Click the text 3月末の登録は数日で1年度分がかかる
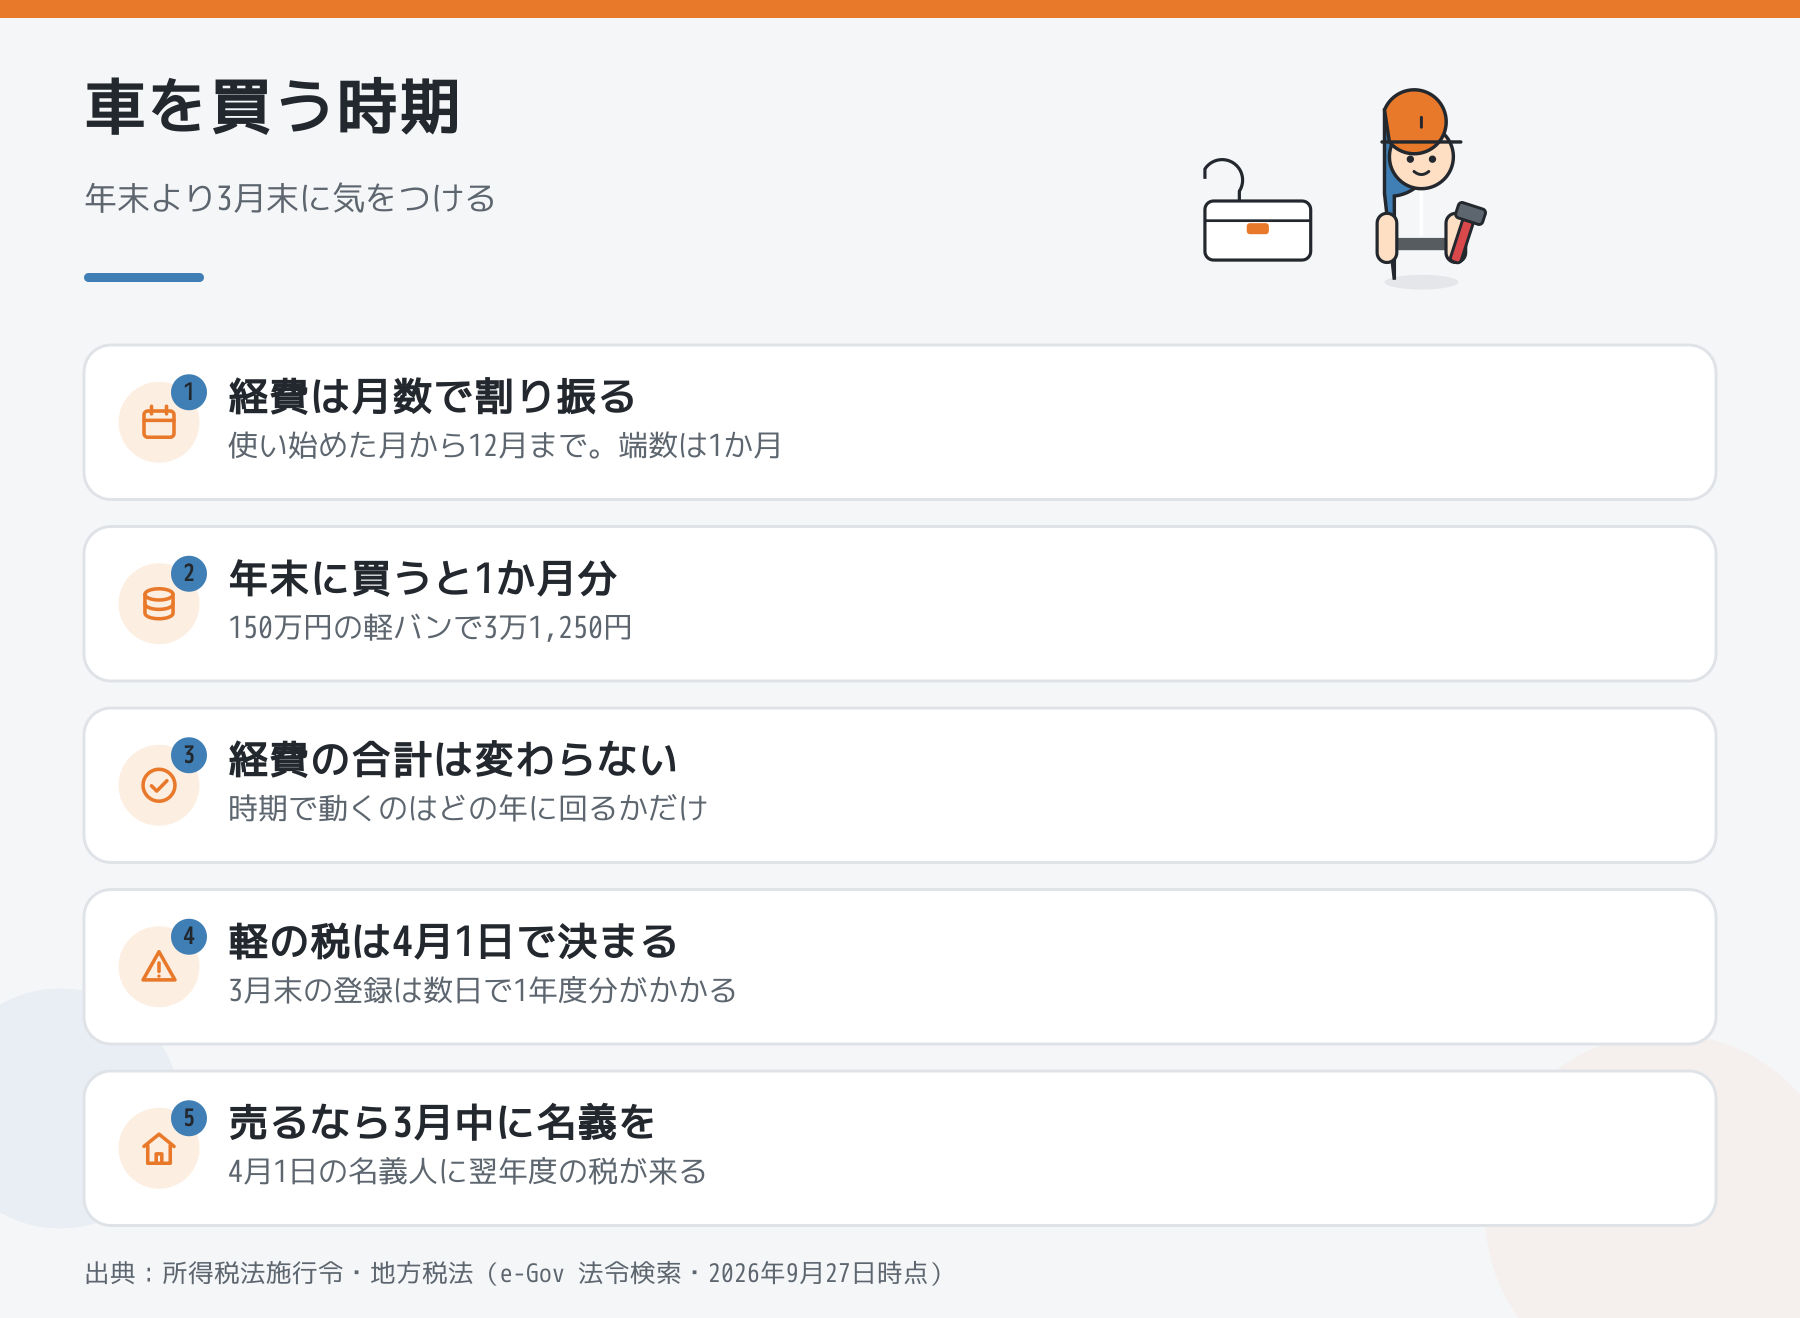Viewport: 1800px width, 1318px height. point(482,990)
